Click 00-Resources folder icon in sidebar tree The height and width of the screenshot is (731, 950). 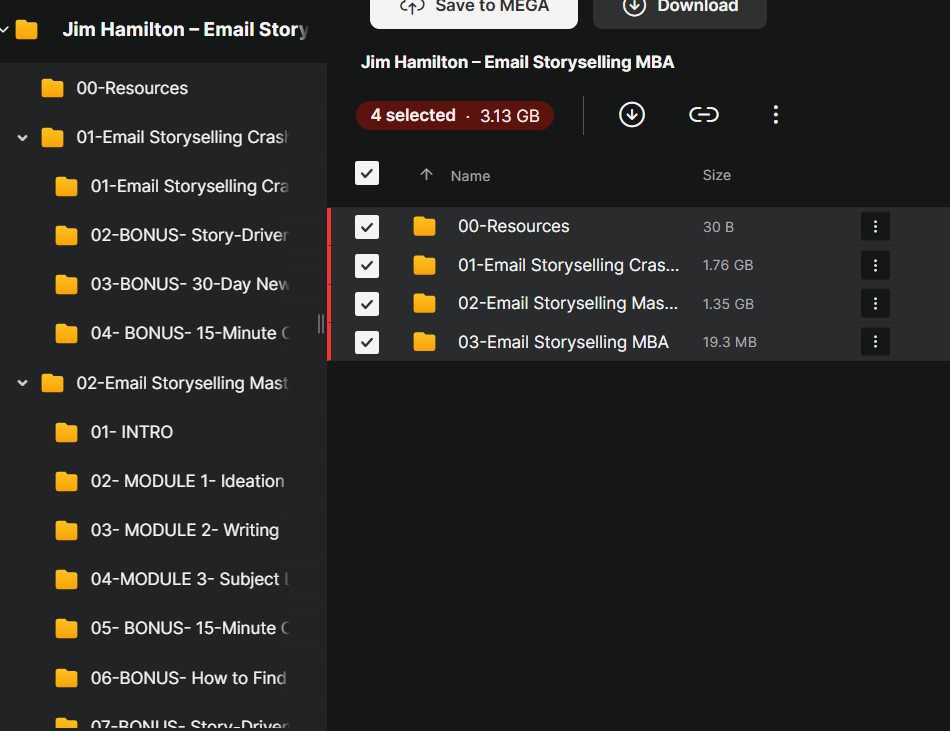[x=52, y=88]
